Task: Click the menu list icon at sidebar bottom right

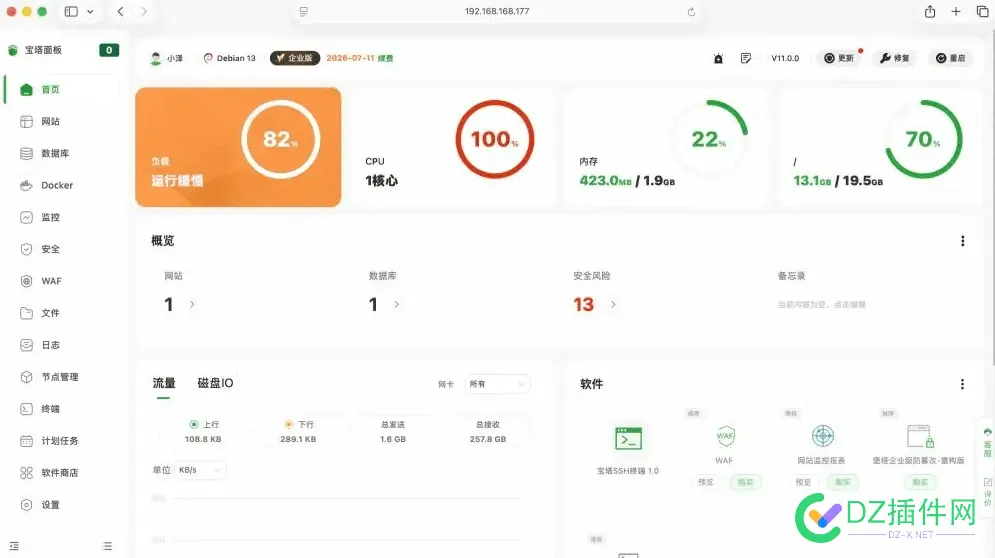Action: pos(107,546)
